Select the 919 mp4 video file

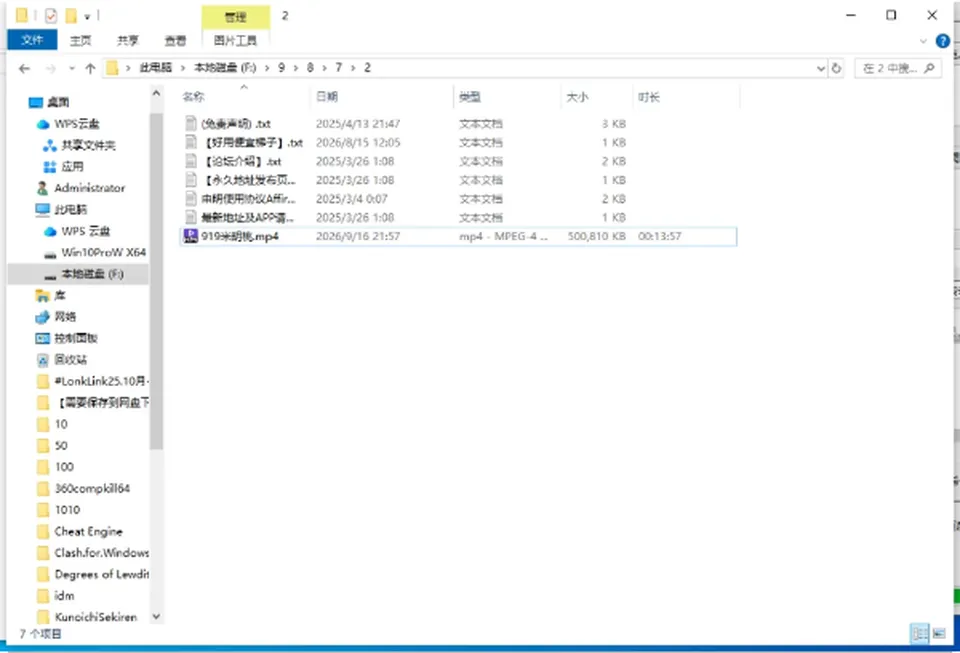click(x=458, y=236)
